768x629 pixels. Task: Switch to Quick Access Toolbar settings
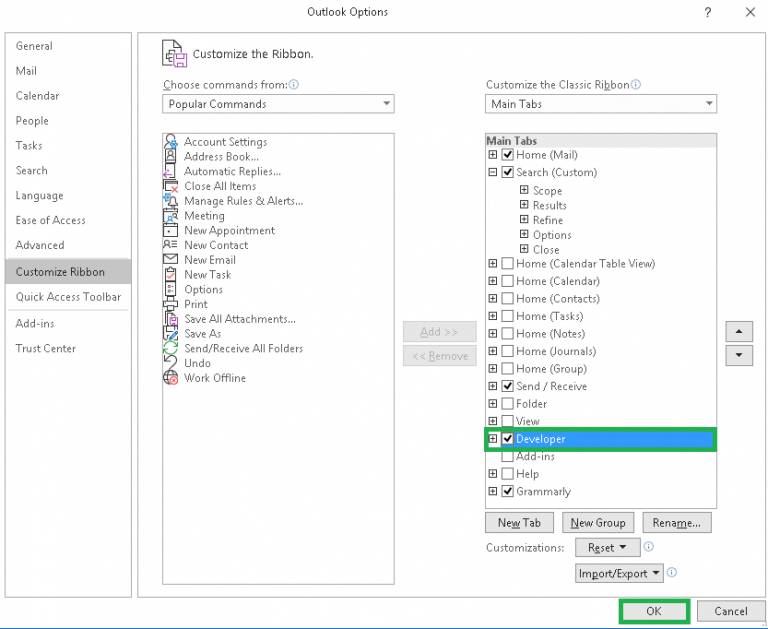[x=68, y=297]
